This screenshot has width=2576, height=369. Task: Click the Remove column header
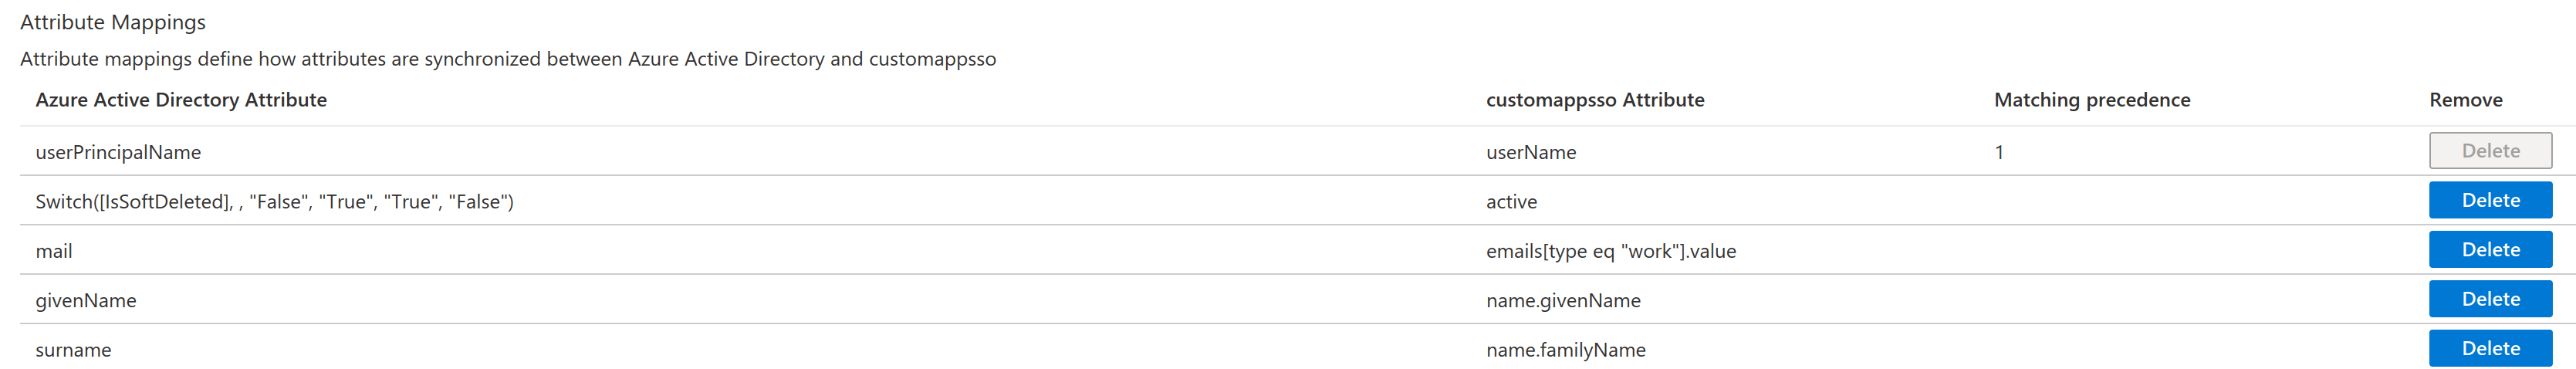(2466, 100)
